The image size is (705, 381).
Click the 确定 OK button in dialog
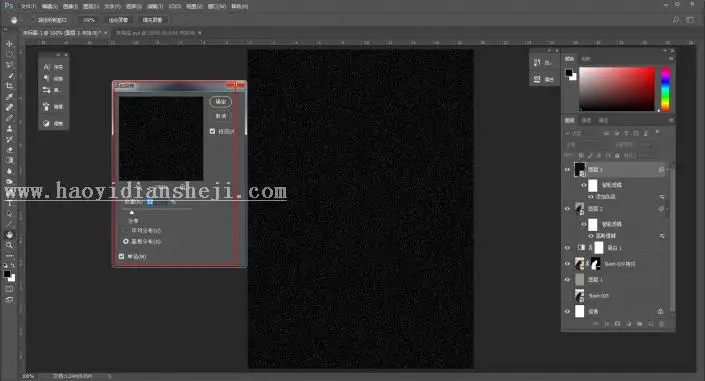pyautogui.click(x=220, y=102)
